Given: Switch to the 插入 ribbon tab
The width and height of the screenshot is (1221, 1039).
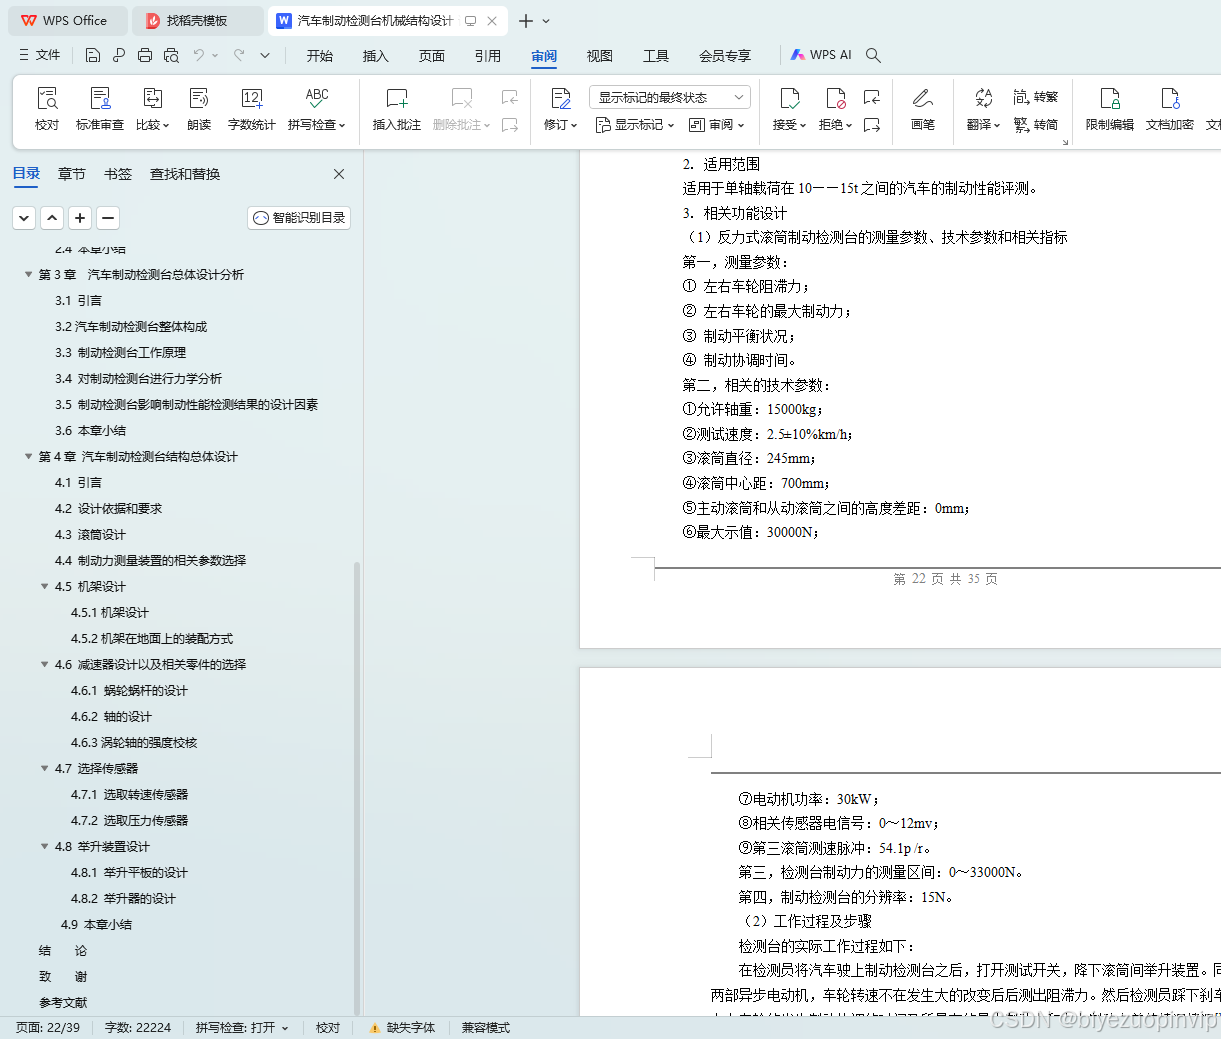Looking at the screenshot, I should [x=376, y=56].
